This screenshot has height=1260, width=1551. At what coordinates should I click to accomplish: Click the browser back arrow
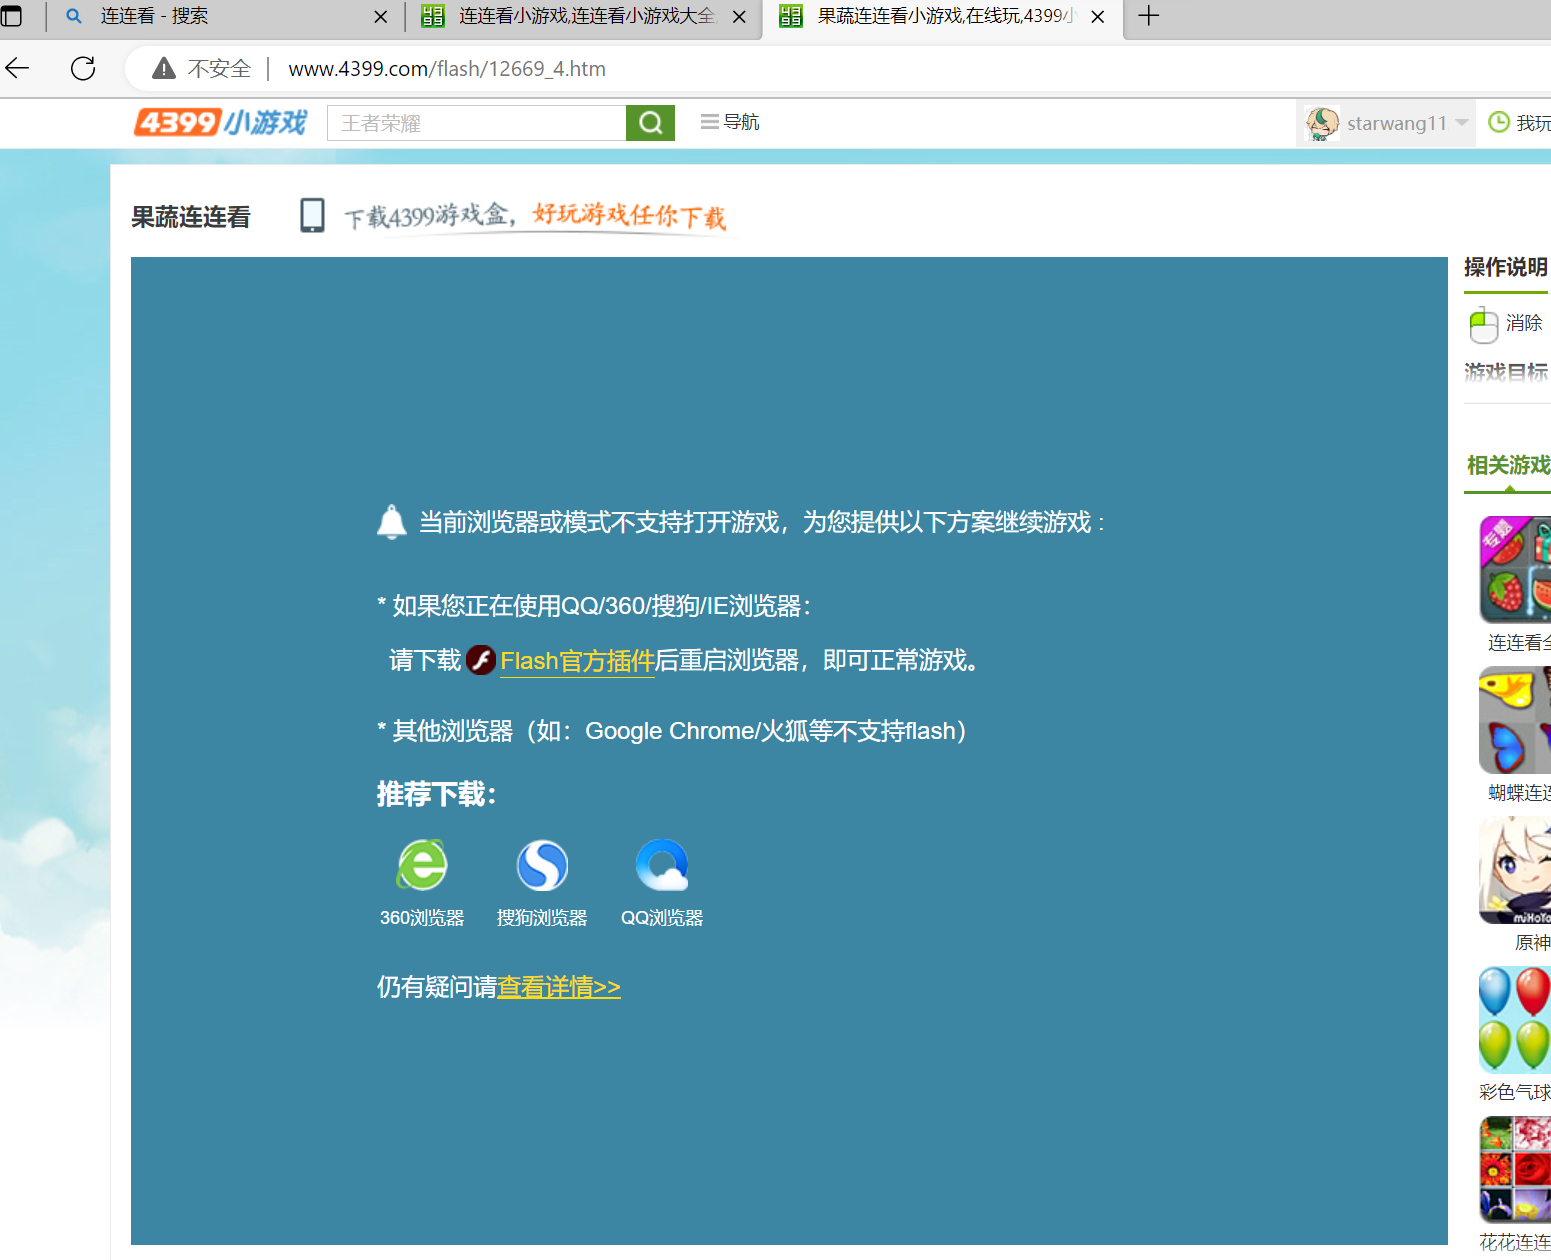pyautogui.click(x=17, y=68)
